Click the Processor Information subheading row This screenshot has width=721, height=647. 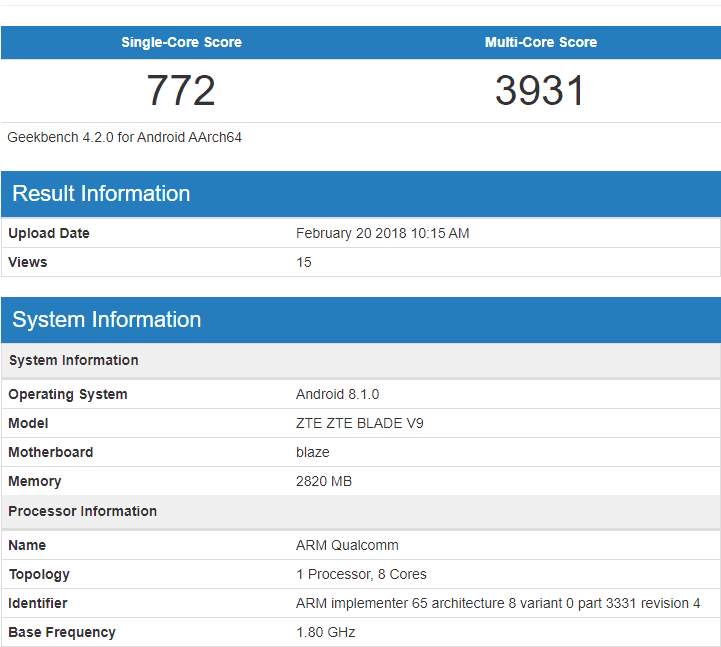360,512
